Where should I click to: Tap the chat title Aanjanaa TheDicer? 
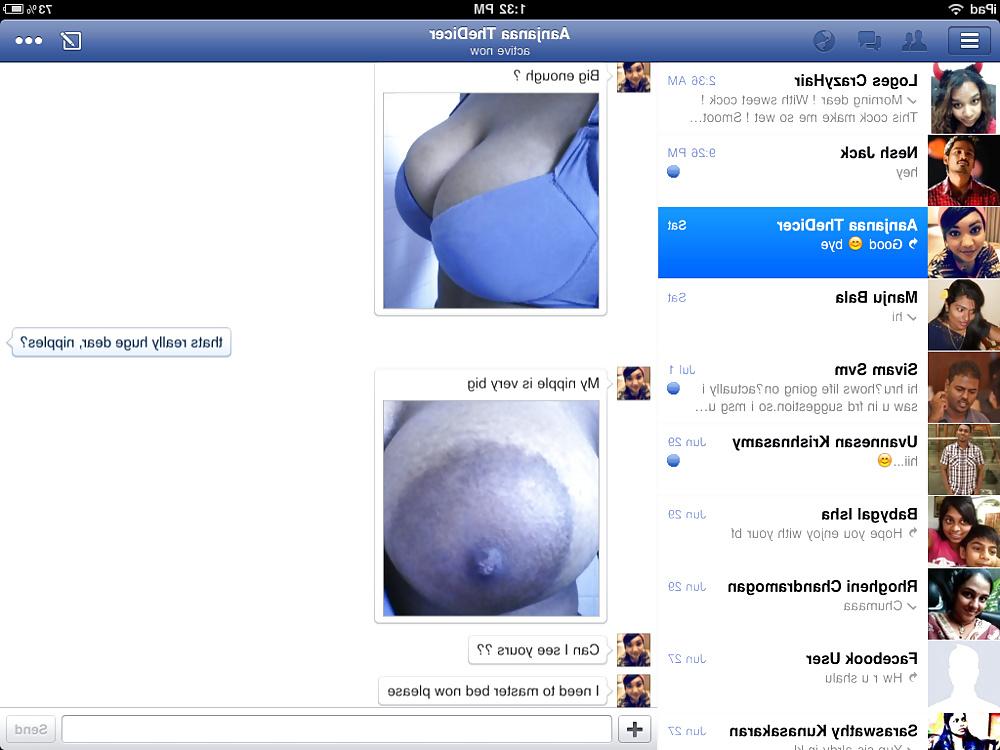tap(499, 34)
